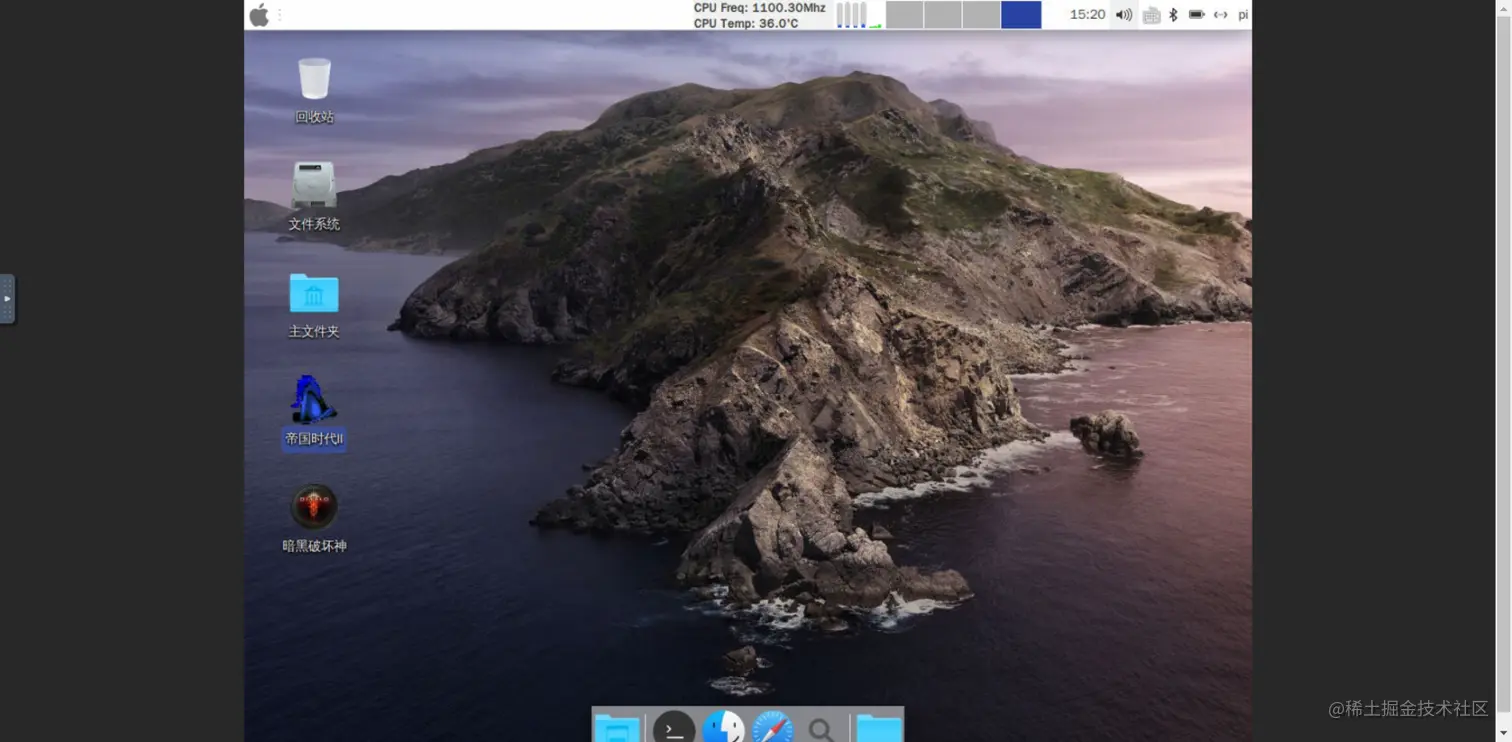1512x742 pixels.
Task: Click the Bluetooth tray icon
Action: (x=1173, y=15)
